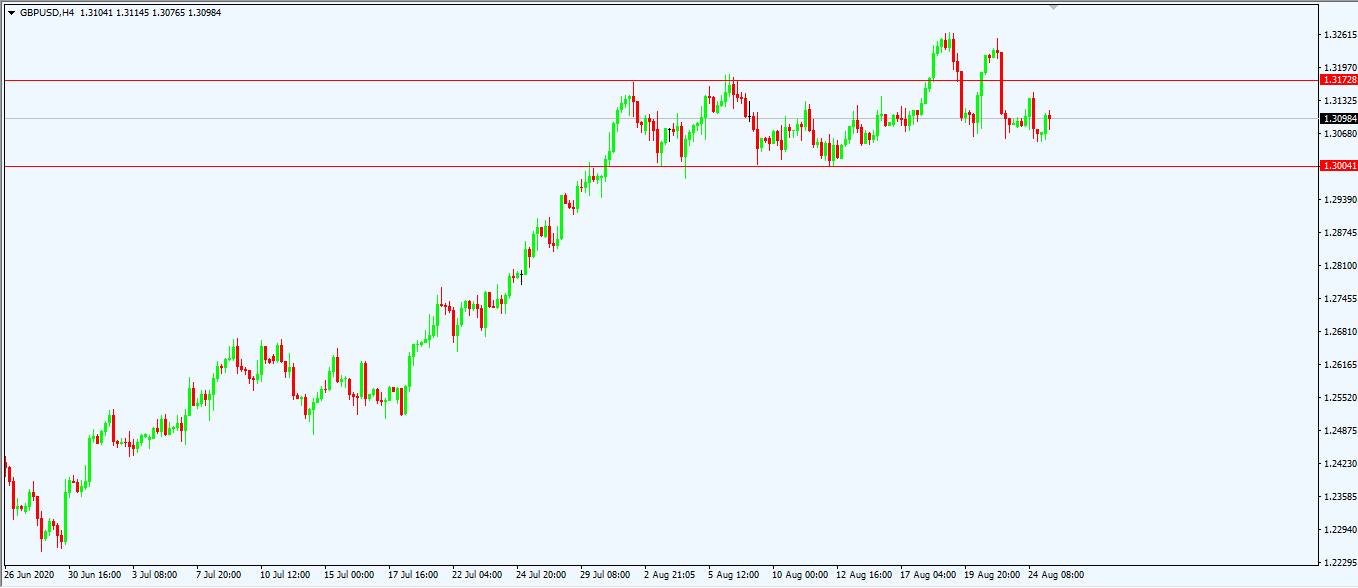This screenshot has width=1358, height=588.
Task: Click the dropdown triangle beside GBPUSD,H4
Action: tap(11, 12)
